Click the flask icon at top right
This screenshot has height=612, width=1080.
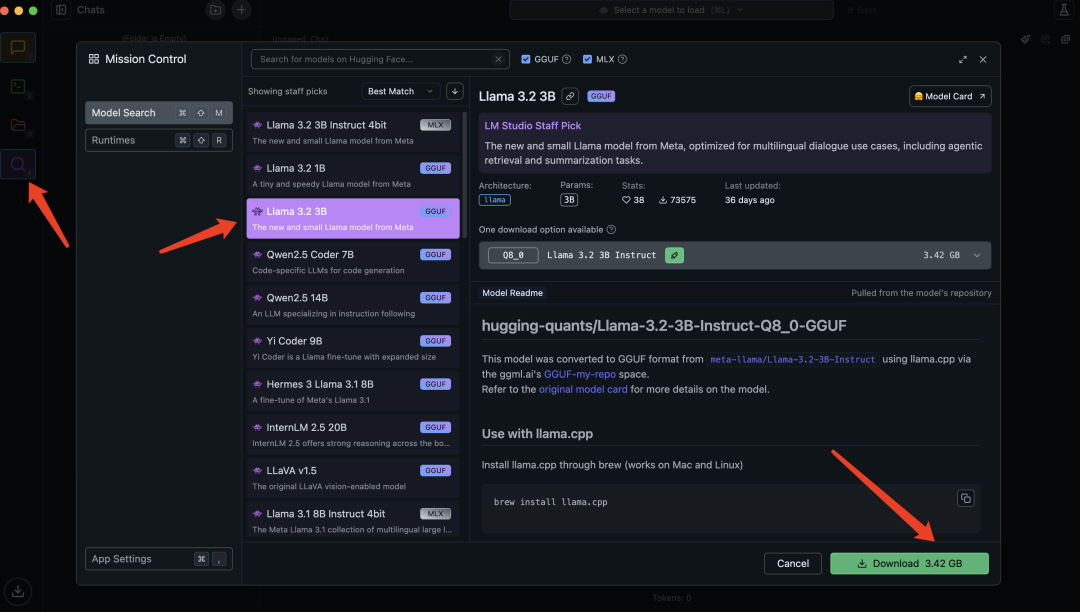[x=1063, y=10]
